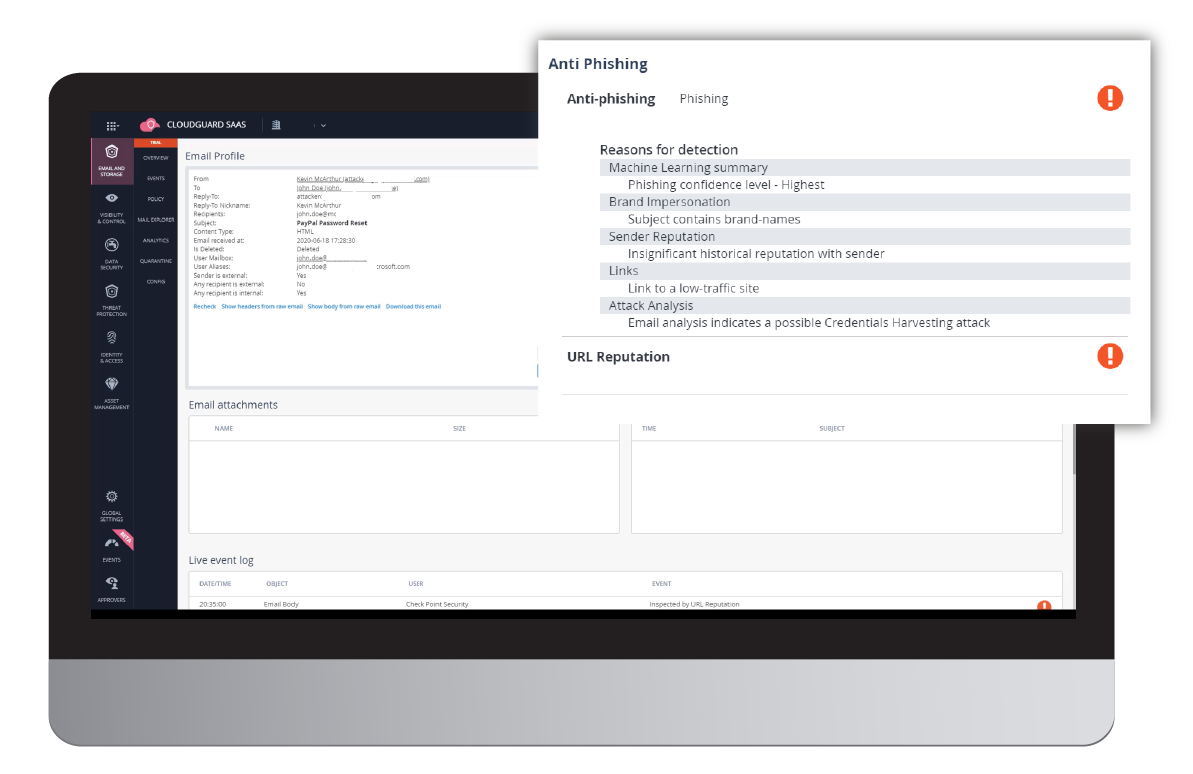The height and width of the screenshot is (774, 1193).
Task: Select Events in submenu below Overview
Action: (x=156, y=178)
